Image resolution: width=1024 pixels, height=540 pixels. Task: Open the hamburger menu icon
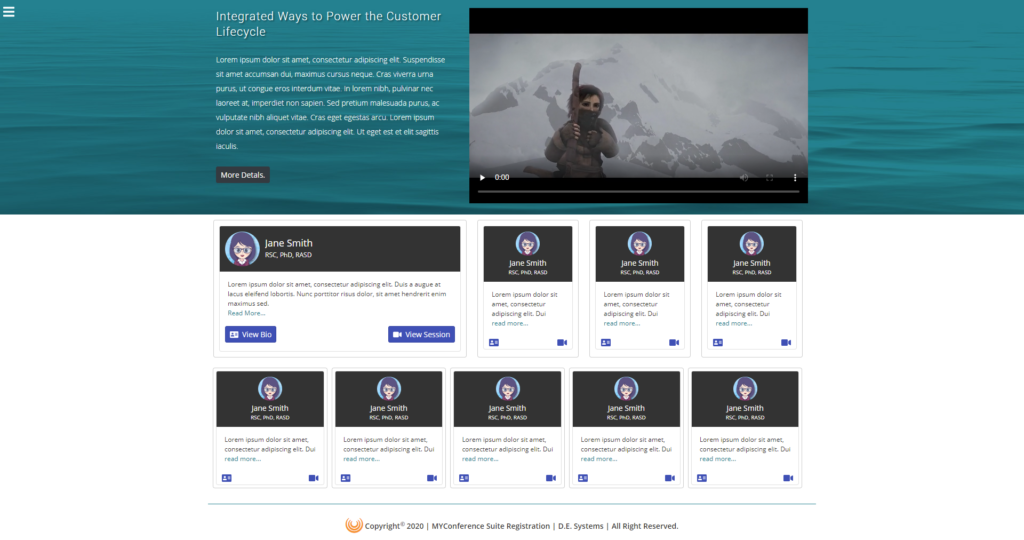pyautogui.click(x=8, y=12)
